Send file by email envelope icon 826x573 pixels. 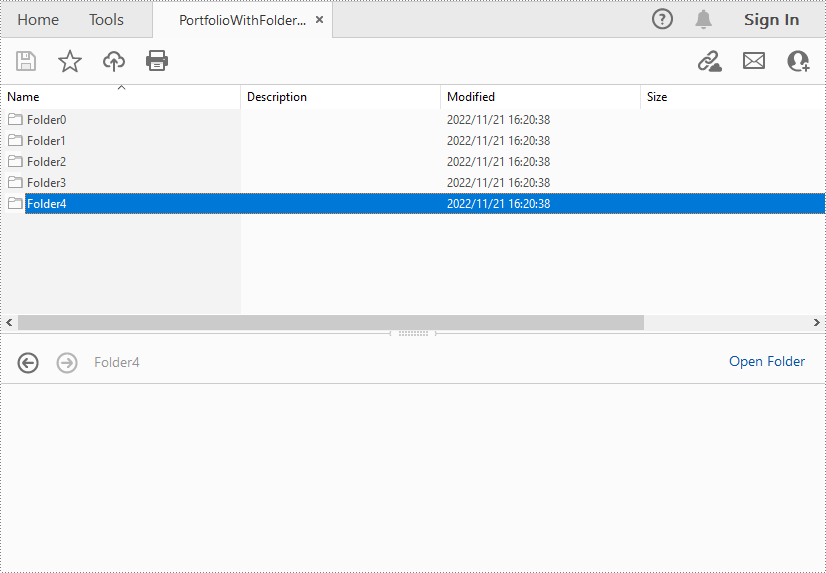click(x=754, y=61)
